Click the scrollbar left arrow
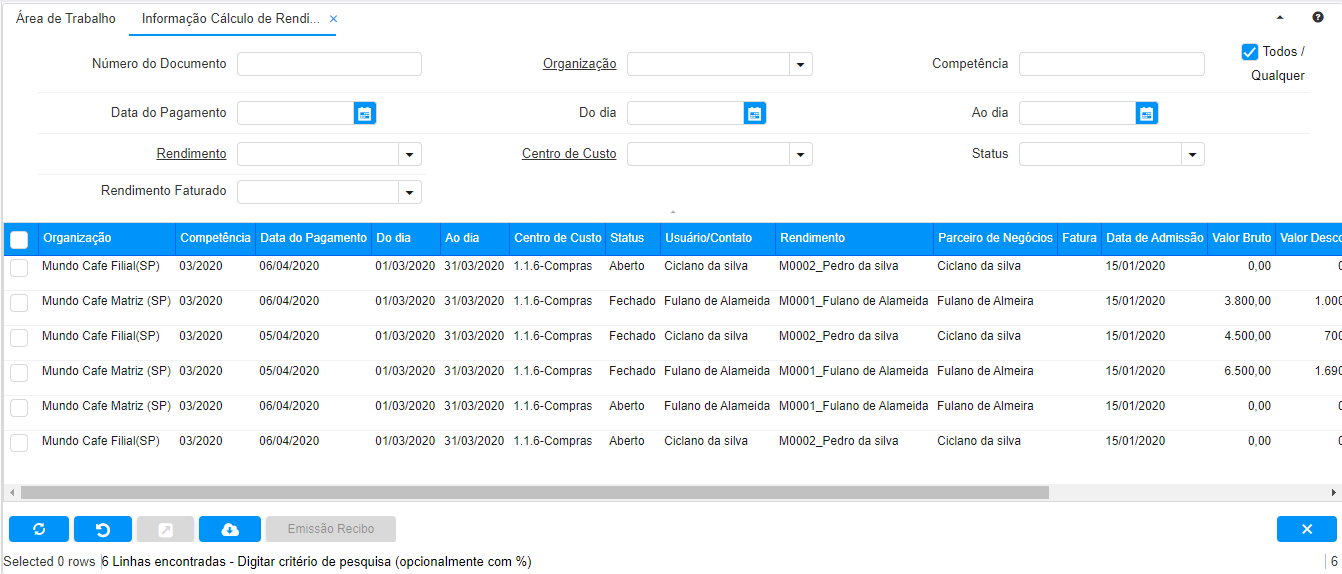The width and height of the screenshot is (1342, 574). [x=11, y=493]
